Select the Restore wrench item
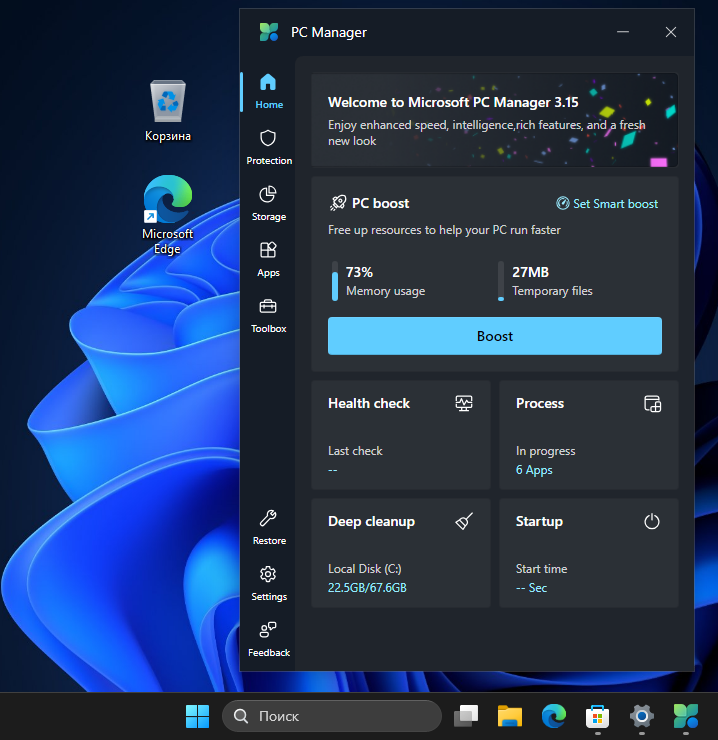718x740 pixels. pyautogui.click(x=269, y=528)
